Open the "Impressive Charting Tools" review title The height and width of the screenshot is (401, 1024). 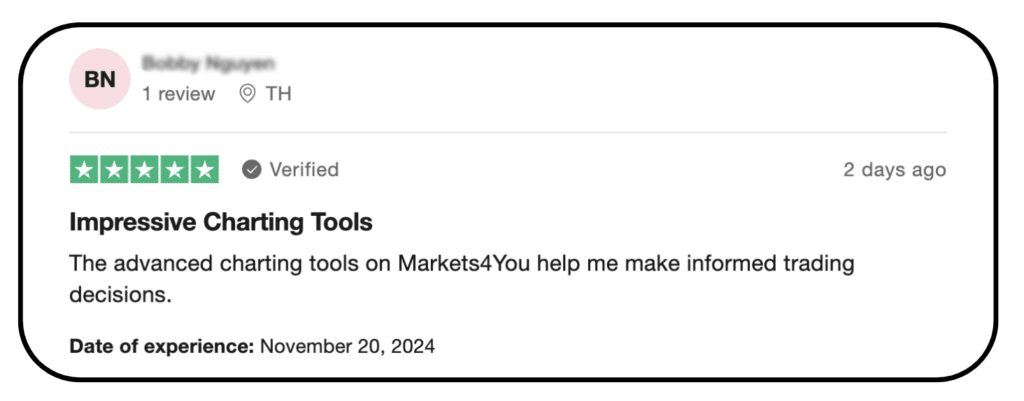pos(220,222)
